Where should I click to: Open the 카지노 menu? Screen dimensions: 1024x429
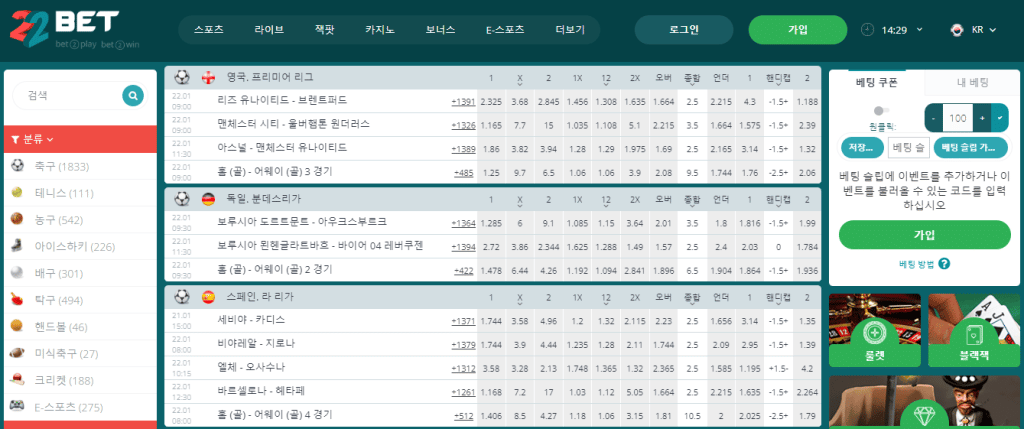click(x=379, y=29)
